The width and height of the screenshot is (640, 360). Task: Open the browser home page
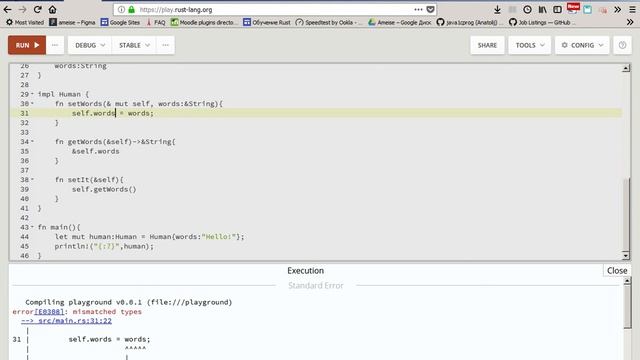pos(52,9)
